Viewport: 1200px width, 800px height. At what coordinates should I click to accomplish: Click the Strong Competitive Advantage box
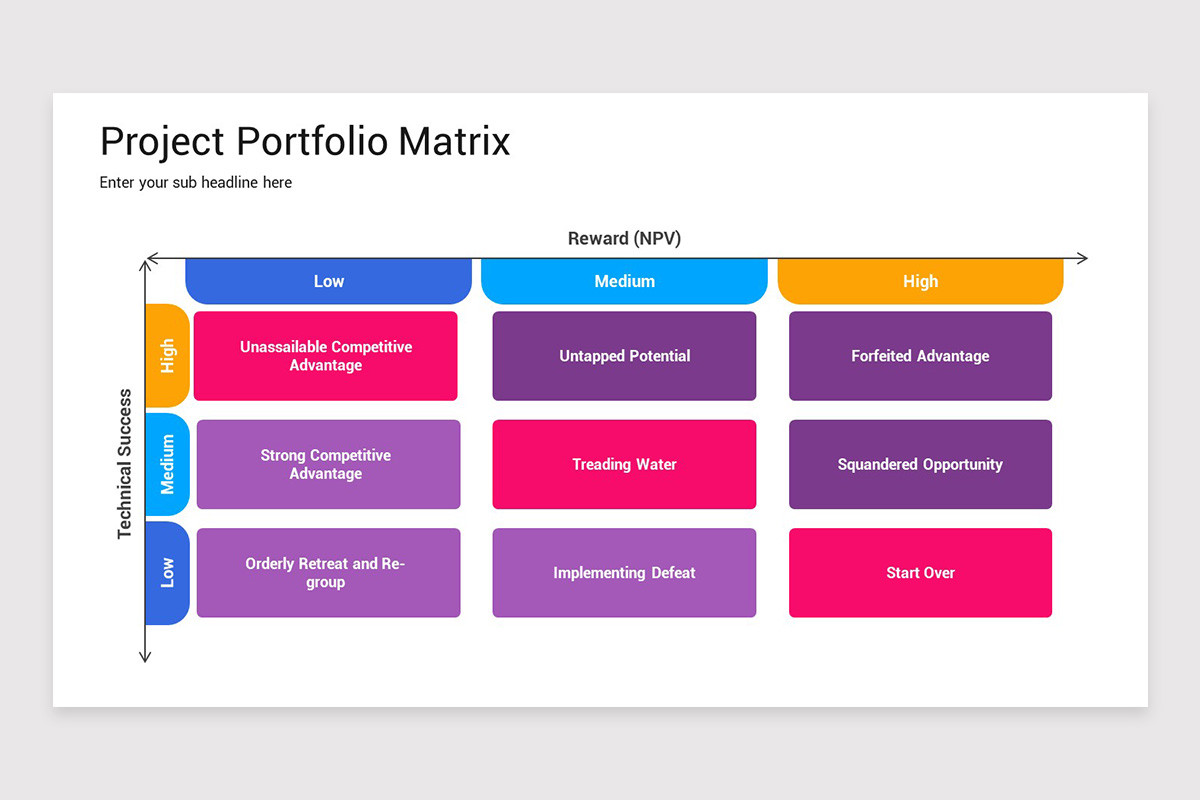(328, 464)
